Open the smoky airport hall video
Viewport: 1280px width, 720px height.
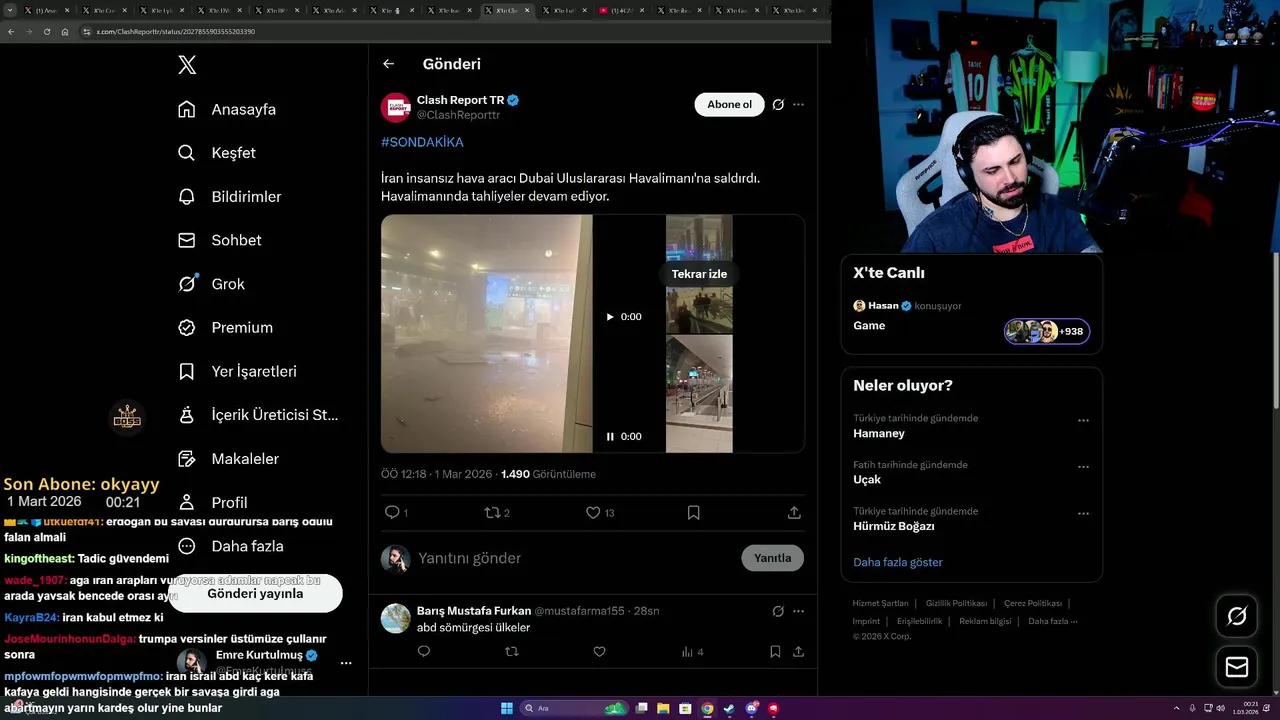(487, 334)
